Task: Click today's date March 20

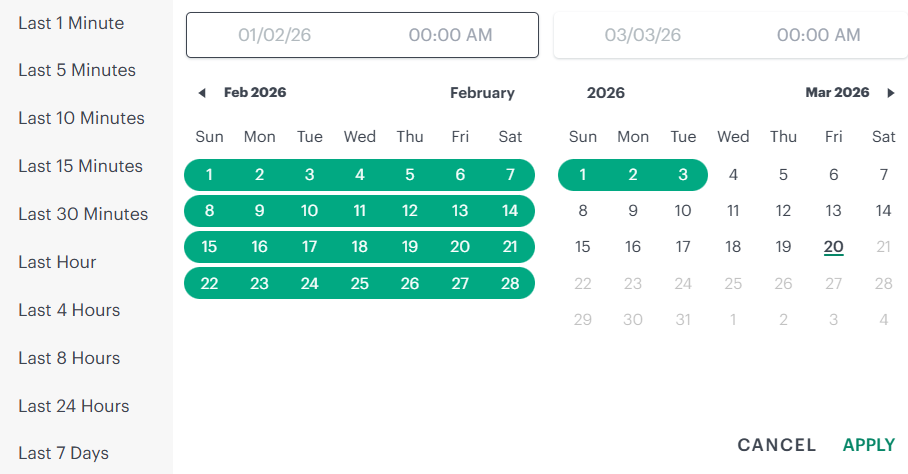Action: 833,247
